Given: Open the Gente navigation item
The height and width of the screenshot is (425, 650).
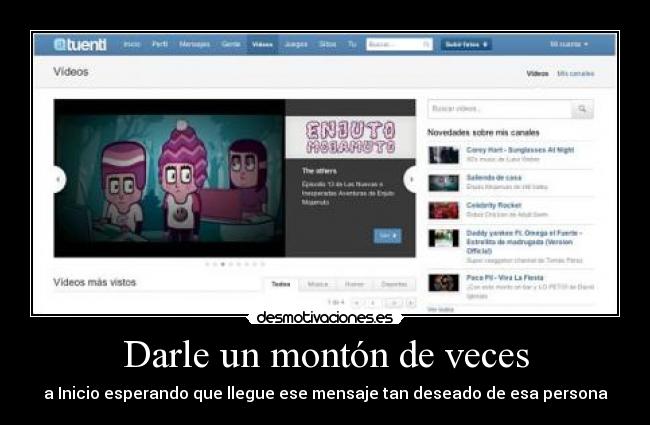Looking at the screenshot, I should click(231, 44).
